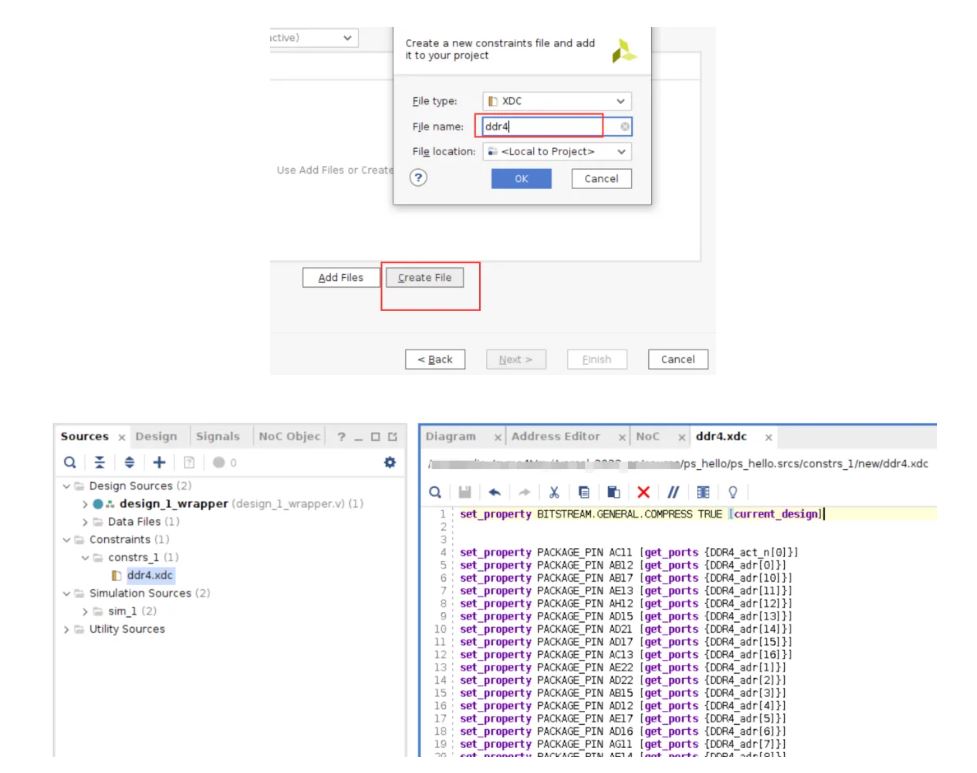Open the File type XDC dropdown
The image size is (977, 773).
(557, 102)
